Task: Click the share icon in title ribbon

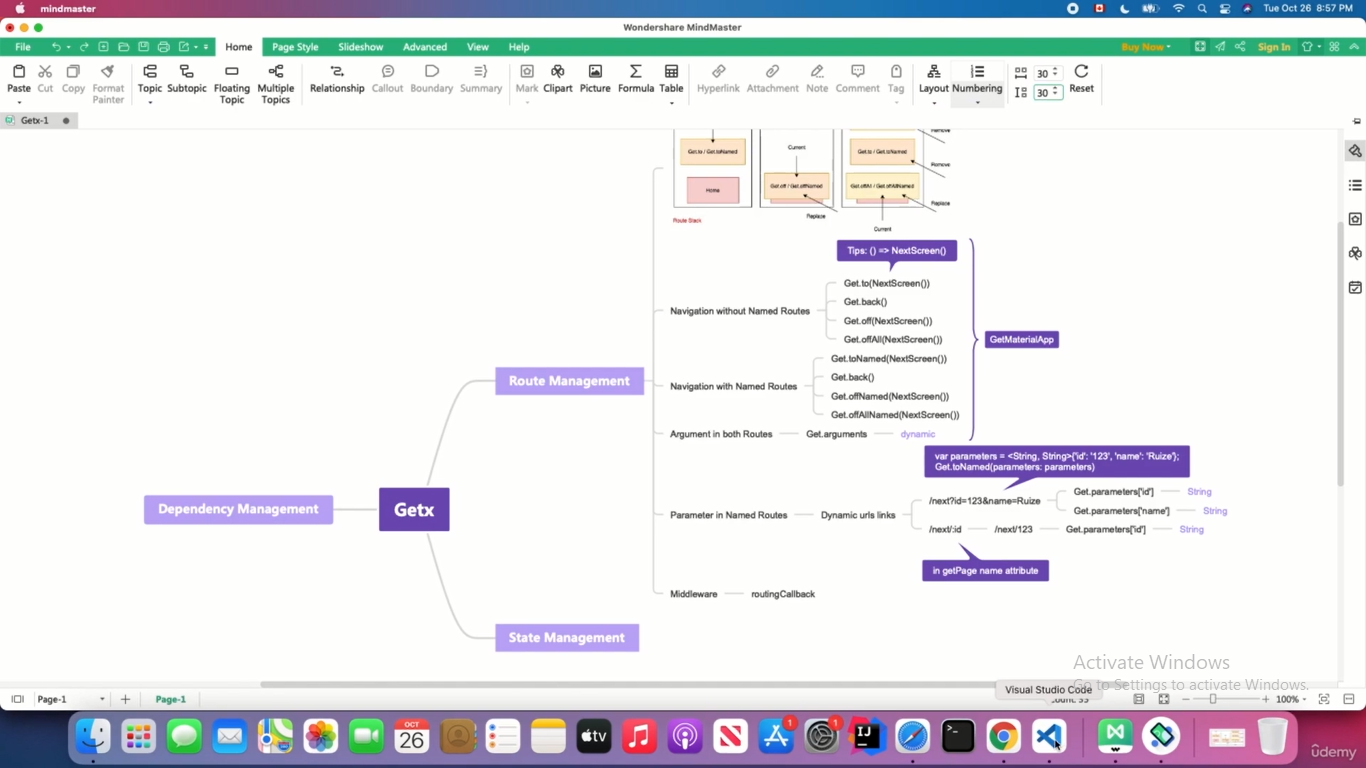Action: click(1240, 47)
